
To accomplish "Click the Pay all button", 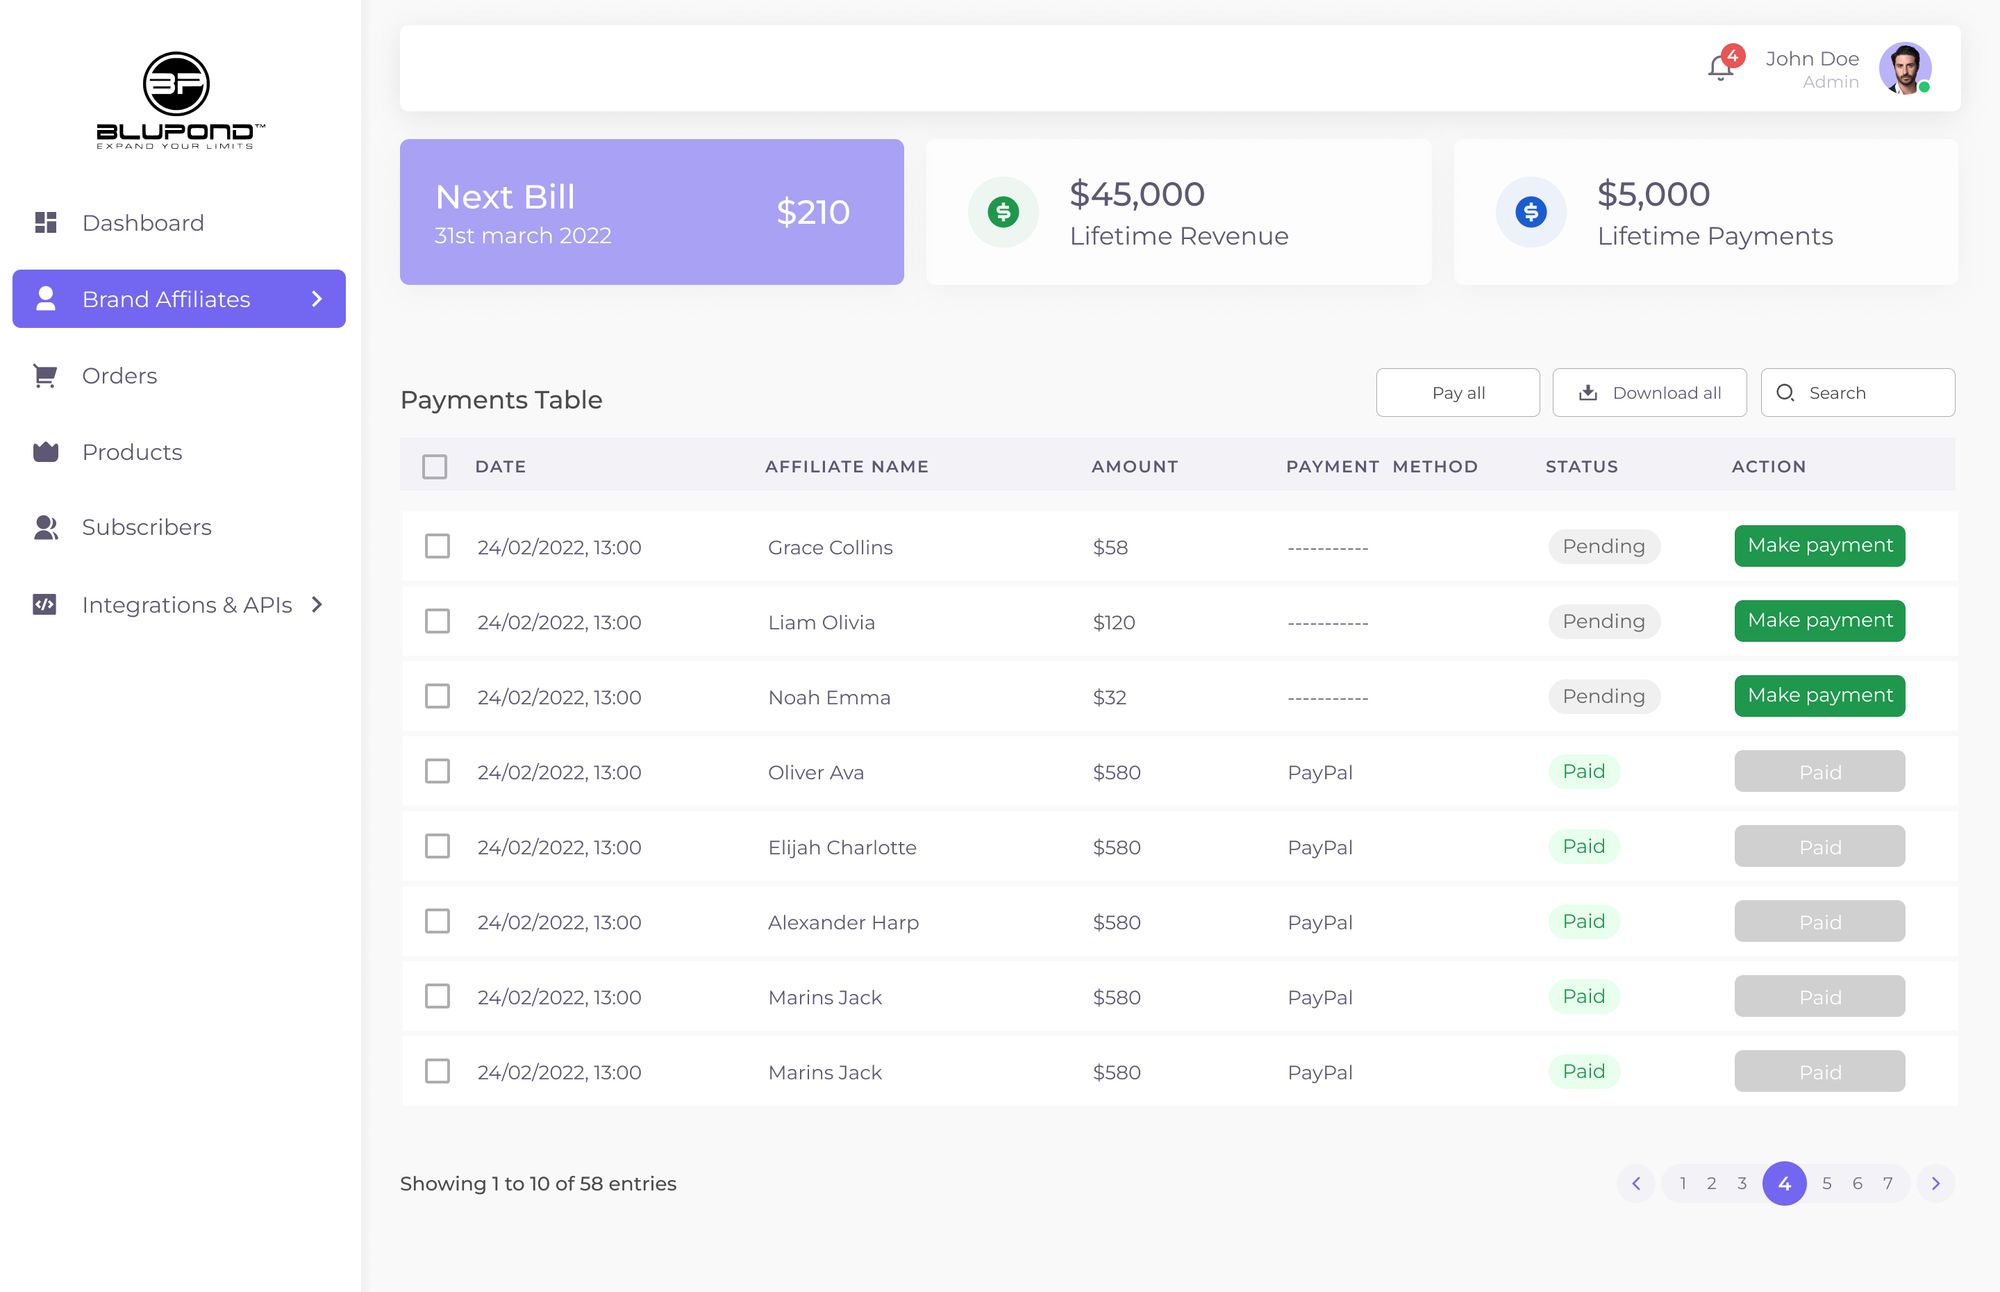I will (1457, 393).
